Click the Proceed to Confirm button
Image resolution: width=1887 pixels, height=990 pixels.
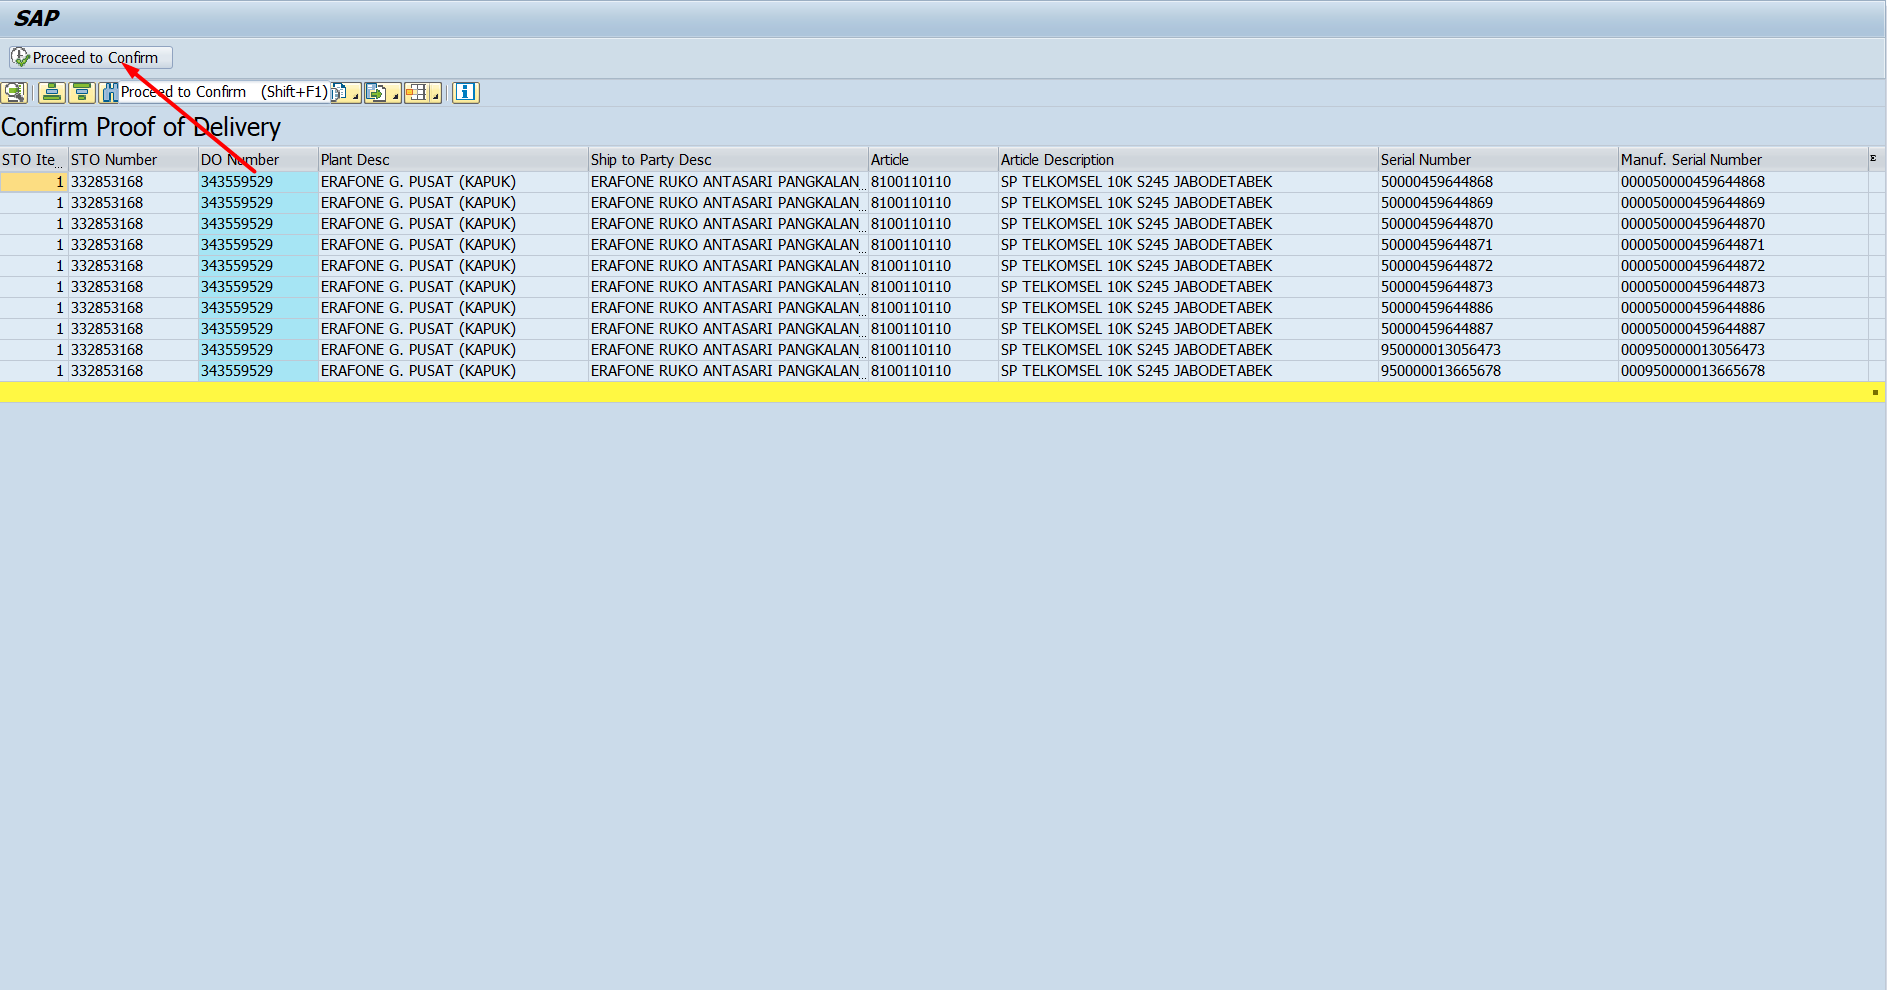coord(91,58)
